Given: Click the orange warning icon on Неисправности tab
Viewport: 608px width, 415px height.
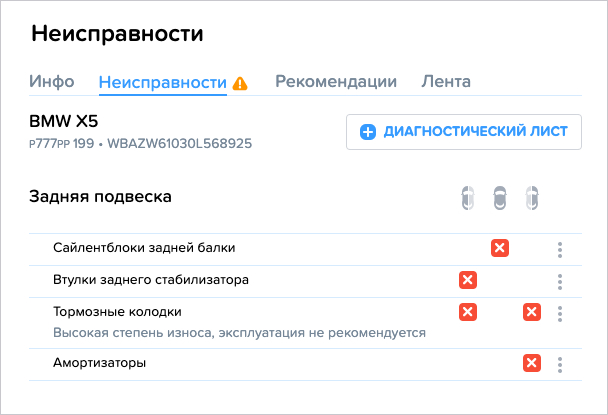Looking at the screenshot, I should [240, 83].
